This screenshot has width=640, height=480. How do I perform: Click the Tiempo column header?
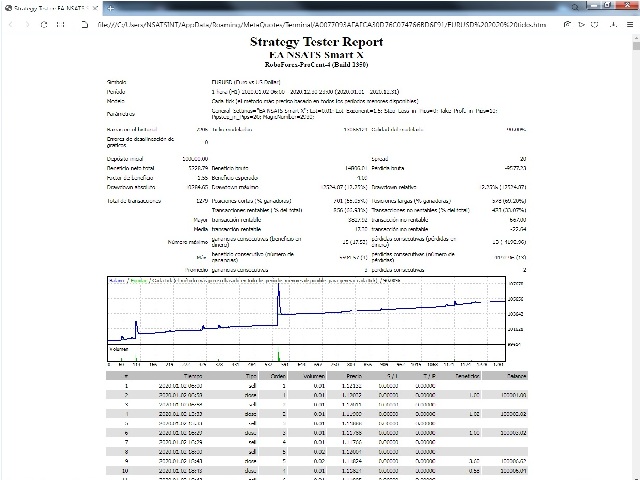[x=193, y=376]
